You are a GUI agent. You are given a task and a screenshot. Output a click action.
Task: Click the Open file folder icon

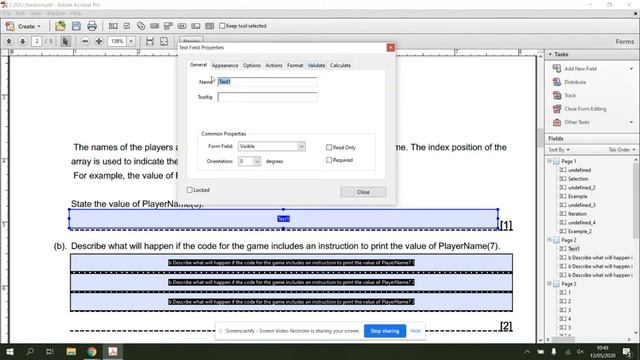[x=60, y=26]
